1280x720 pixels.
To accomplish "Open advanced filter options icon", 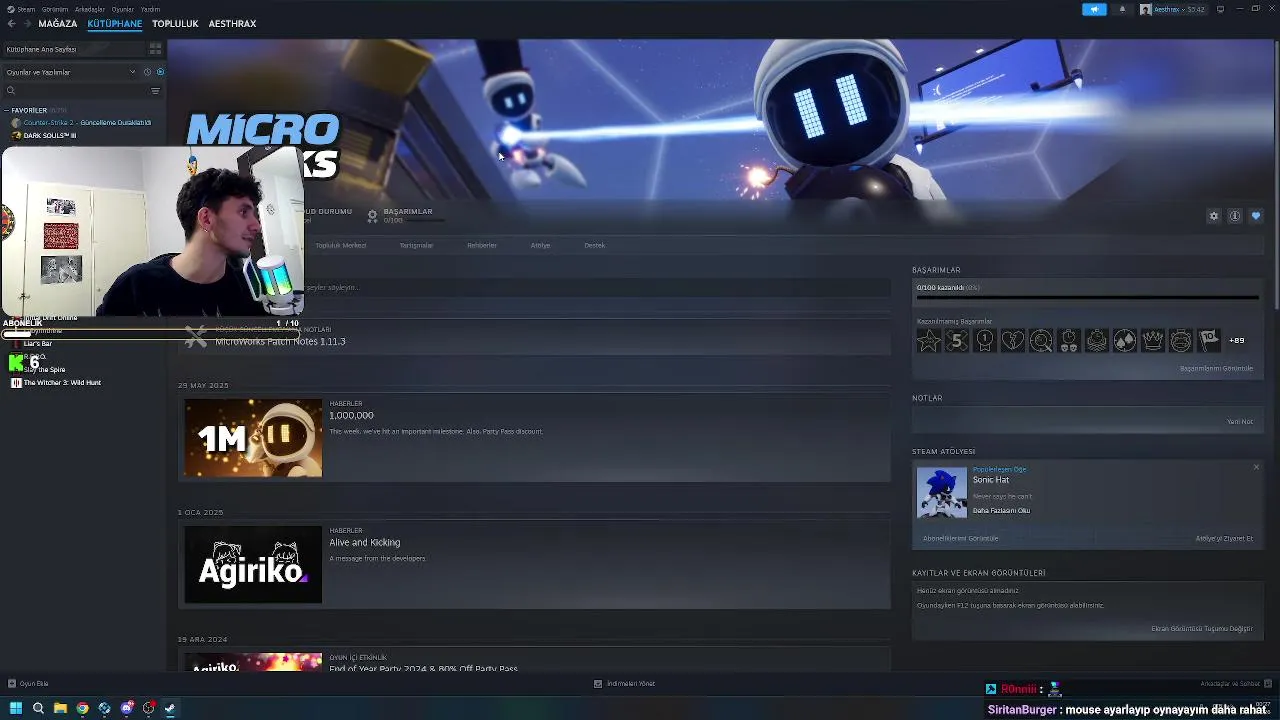I will click(155, 91).
